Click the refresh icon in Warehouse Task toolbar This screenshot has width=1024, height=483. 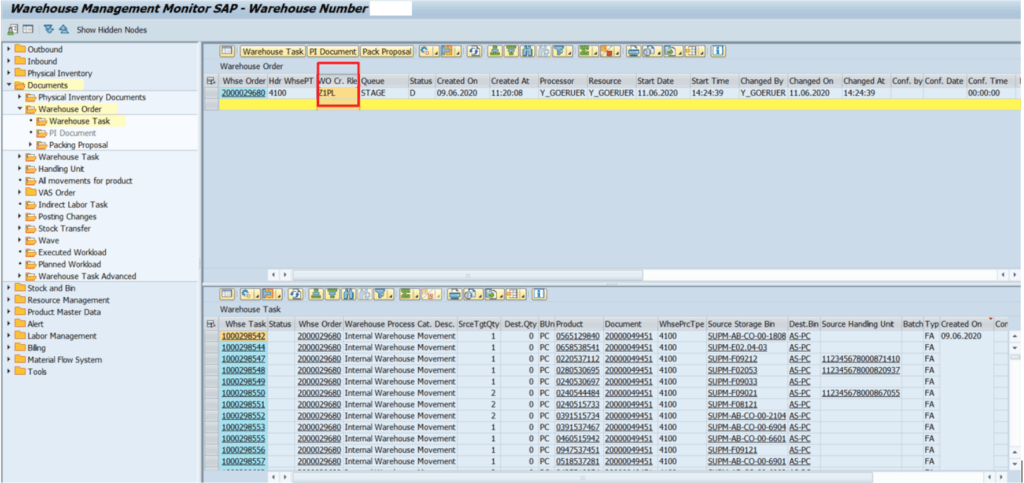coord(295,294)
